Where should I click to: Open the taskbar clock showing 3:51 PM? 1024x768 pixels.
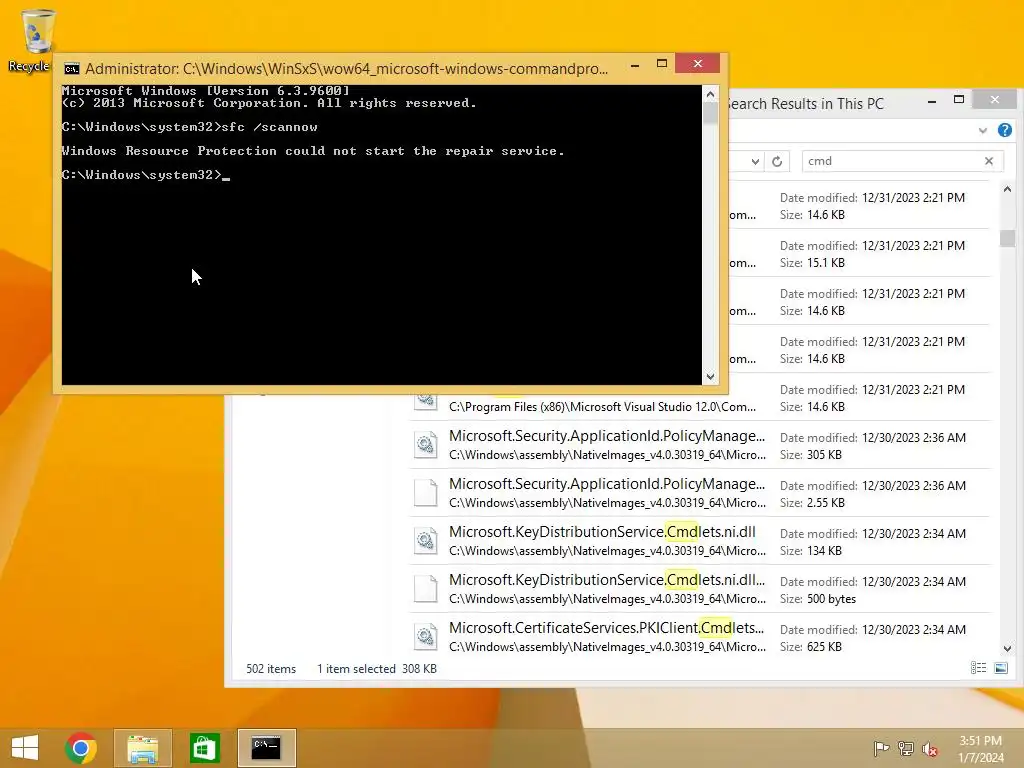(980, 748)
